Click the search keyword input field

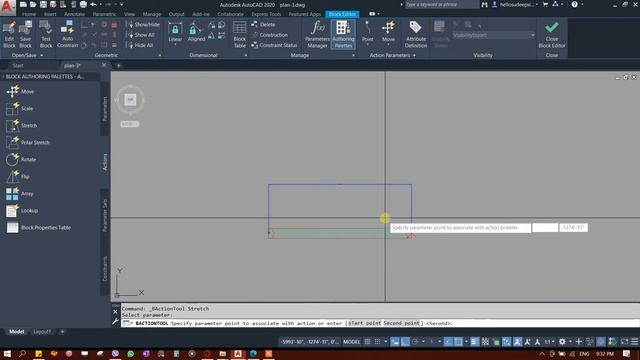[442, 4]
